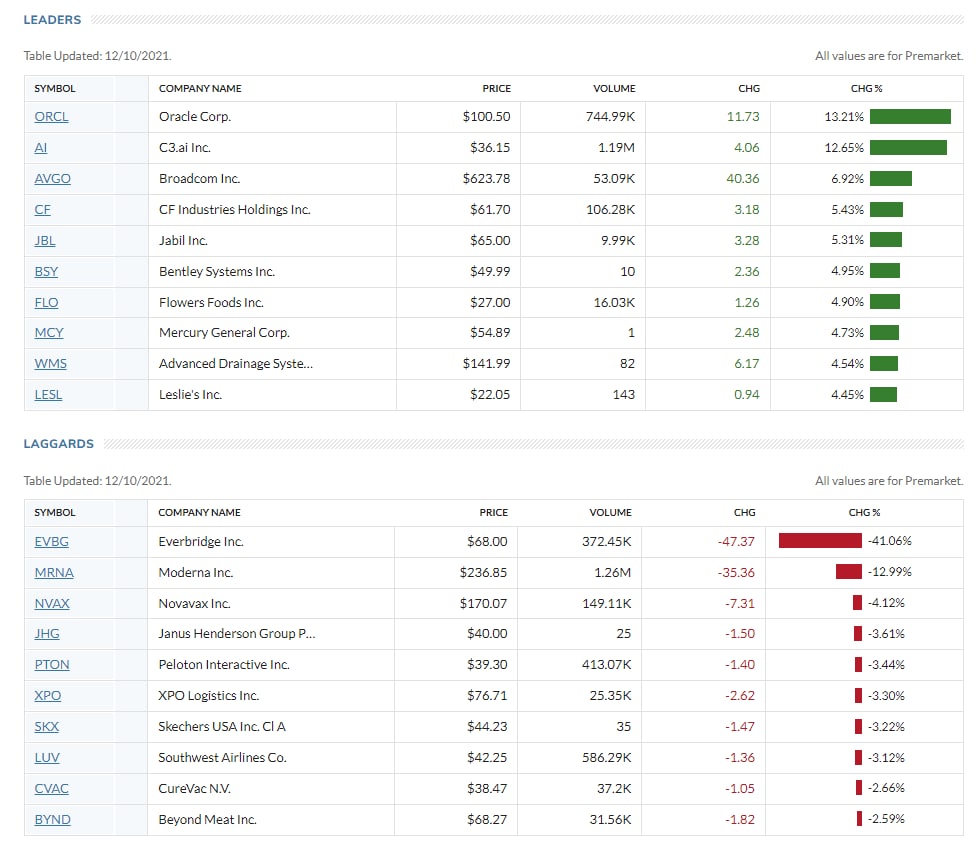Select the BSY ticker link
This screenshot has height=841, width=978.
coord(46,272)
